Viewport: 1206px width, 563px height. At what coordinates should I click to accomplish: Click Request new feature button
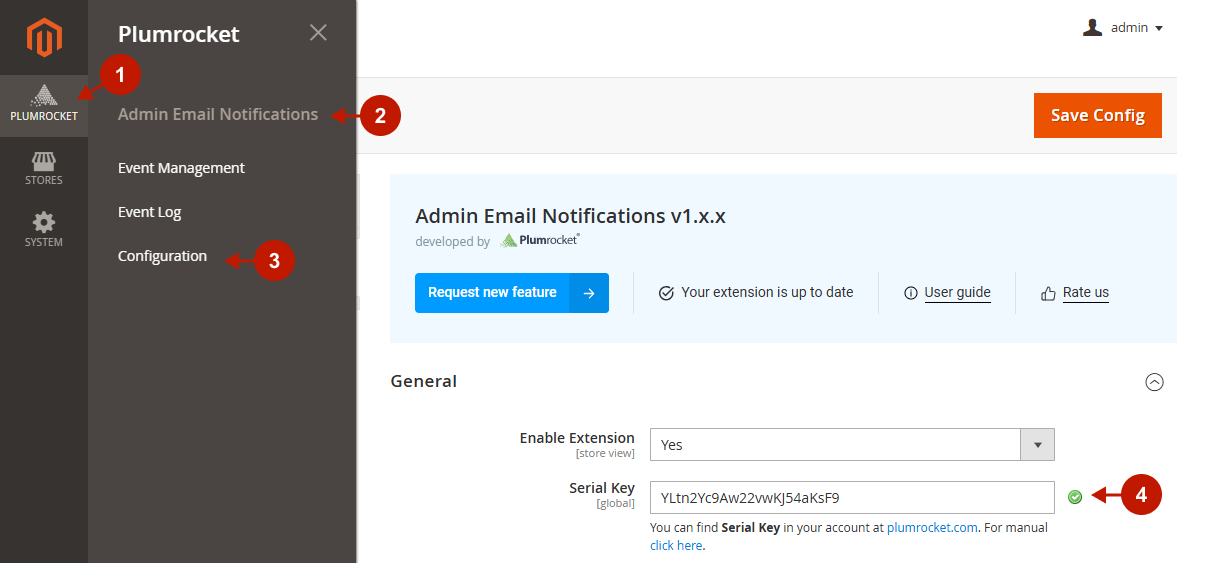(x=511, y=293)
